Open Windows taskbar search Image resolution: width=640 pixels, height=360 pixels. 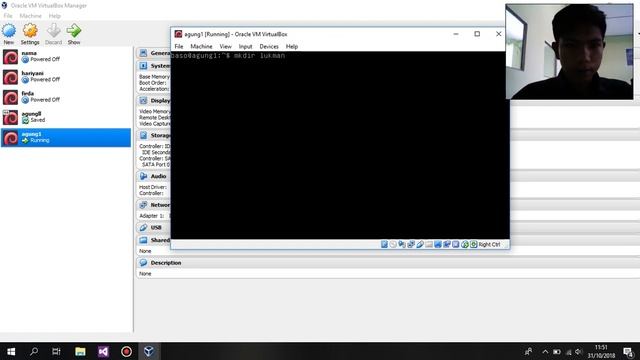(34, 351)
